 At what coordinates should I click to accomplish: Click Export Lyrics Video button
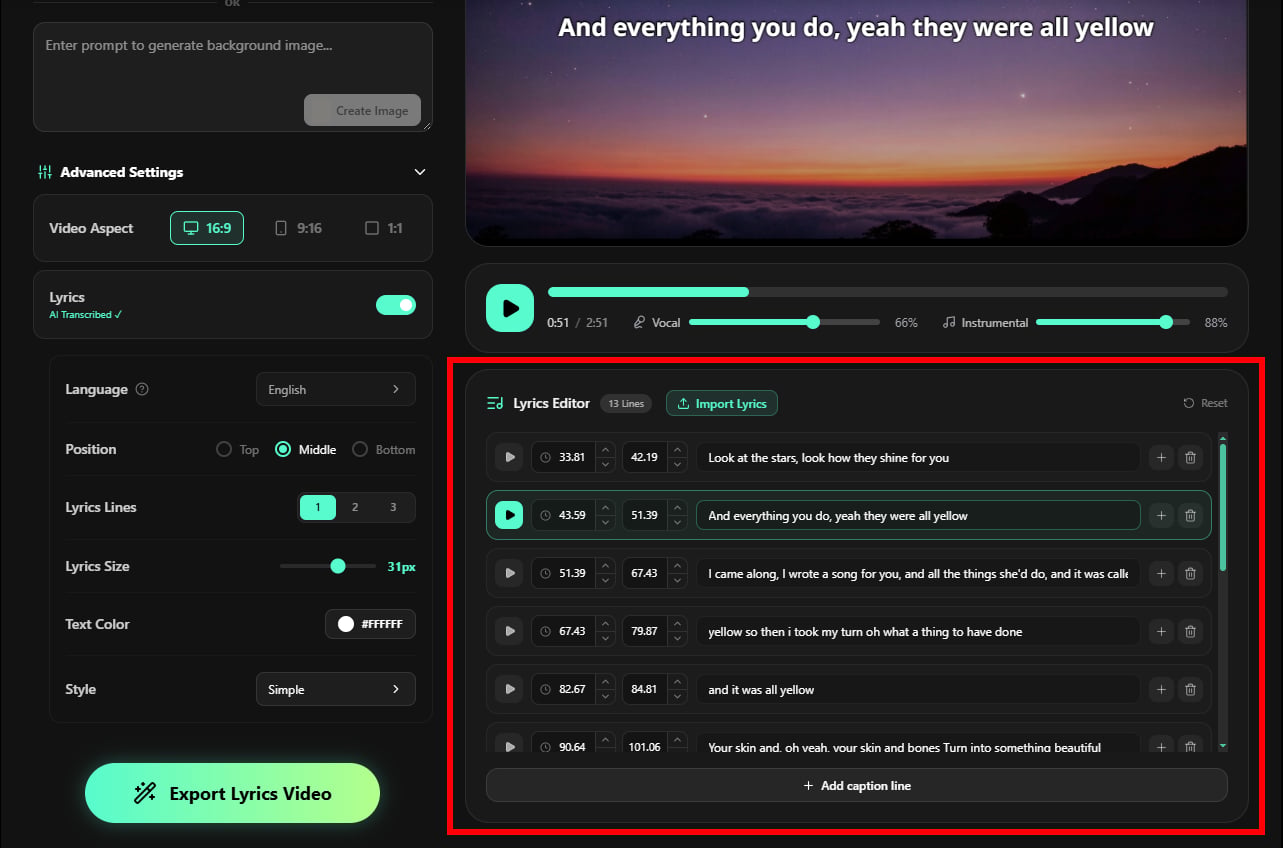click(x=232, y=793)
